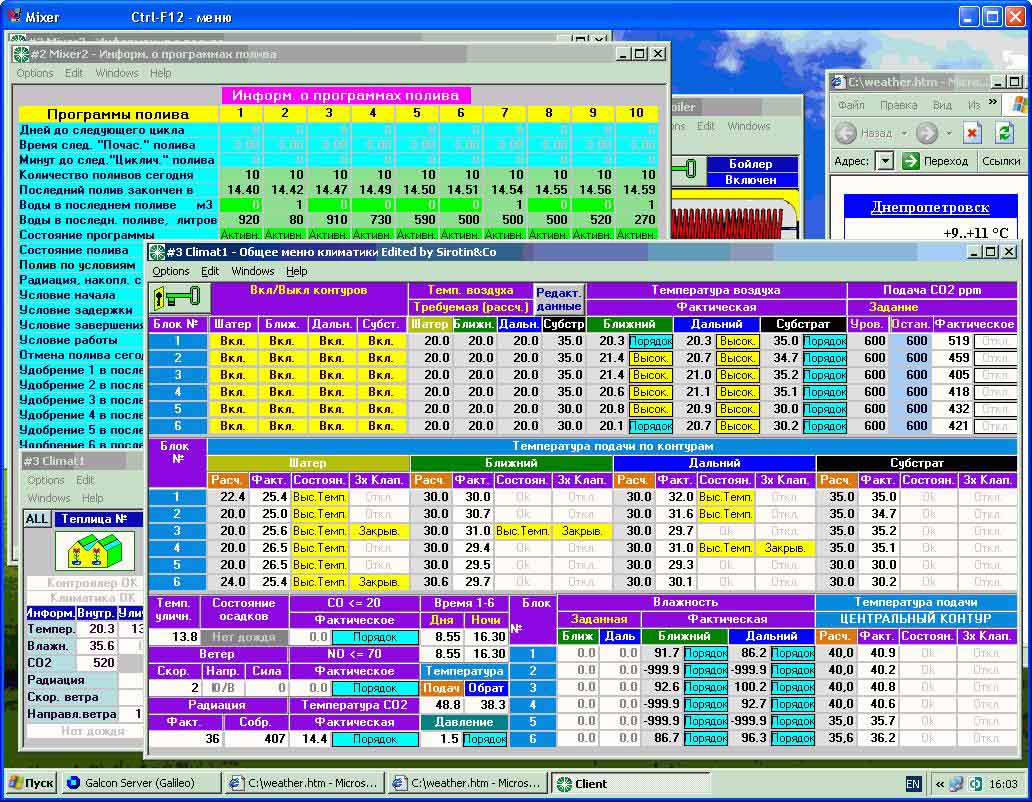The image size is (1032, 802).
Task: Click the taskbar clock showing 16:03
Action: coord(1003,784)
